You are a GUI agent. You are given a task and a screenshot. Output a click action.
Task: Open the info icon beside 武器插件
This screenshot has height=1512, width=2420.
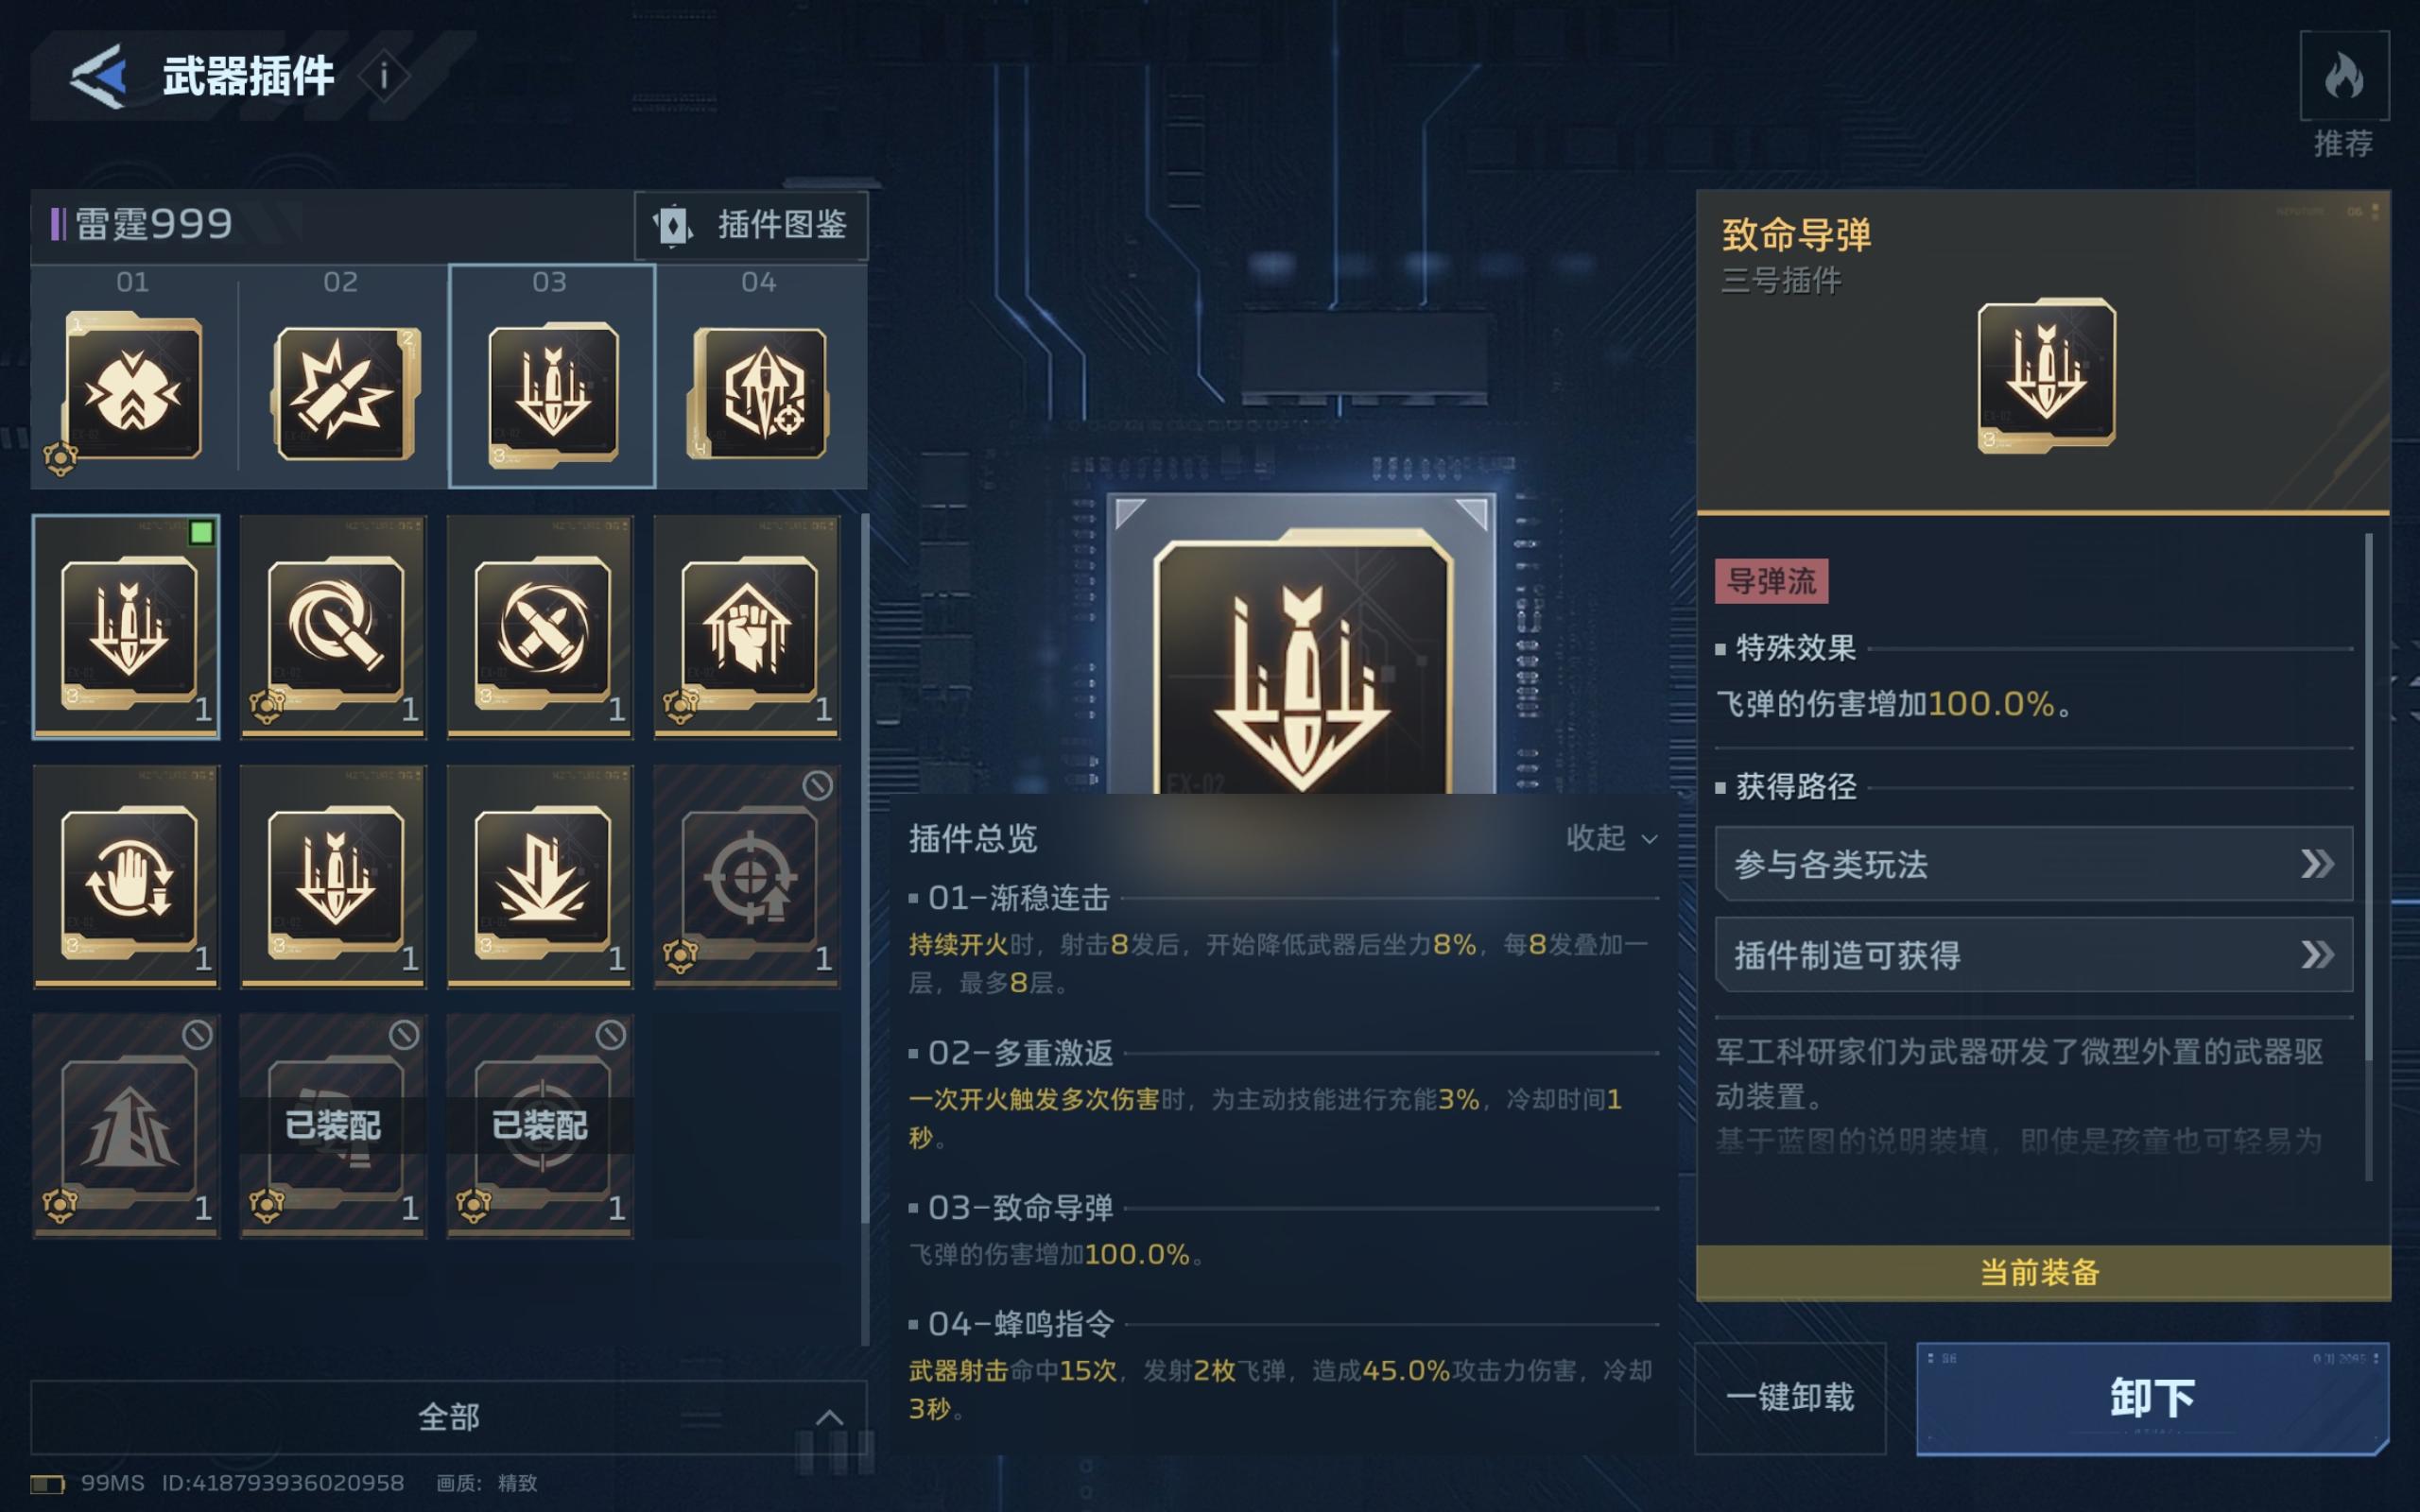[x=383, y=76]
